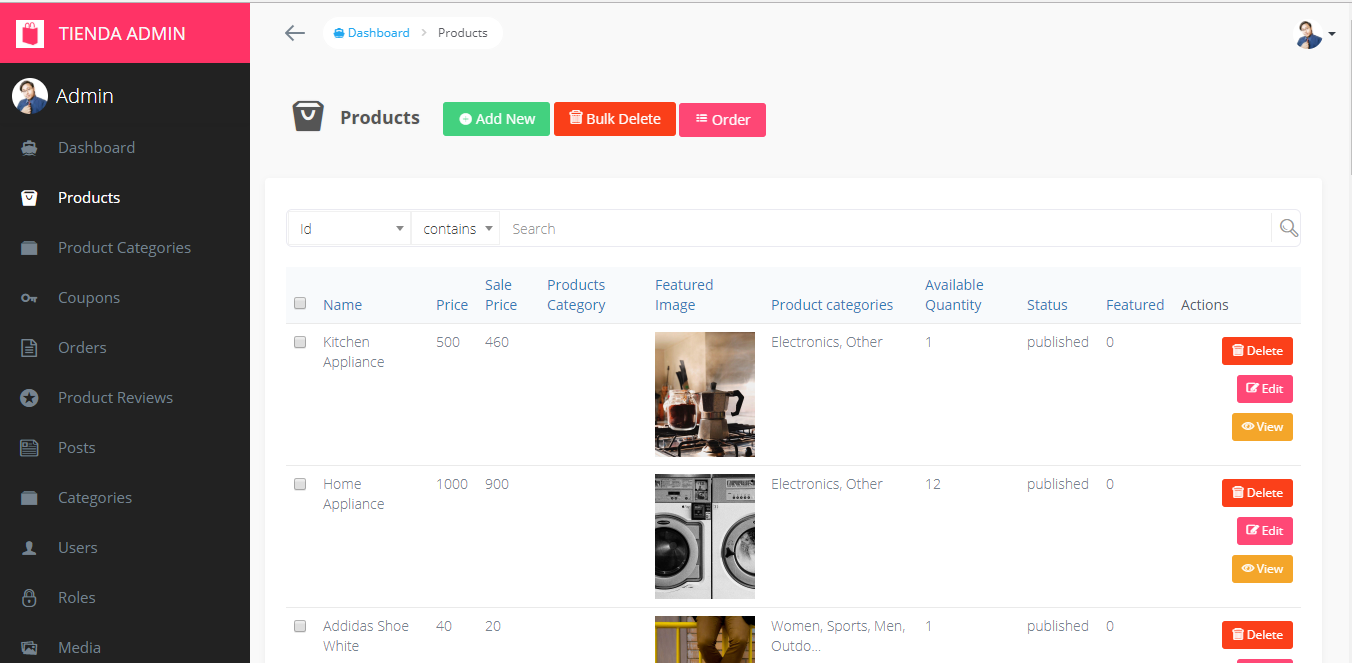
Task: Sort by the Status column header
Action: 1047,305
